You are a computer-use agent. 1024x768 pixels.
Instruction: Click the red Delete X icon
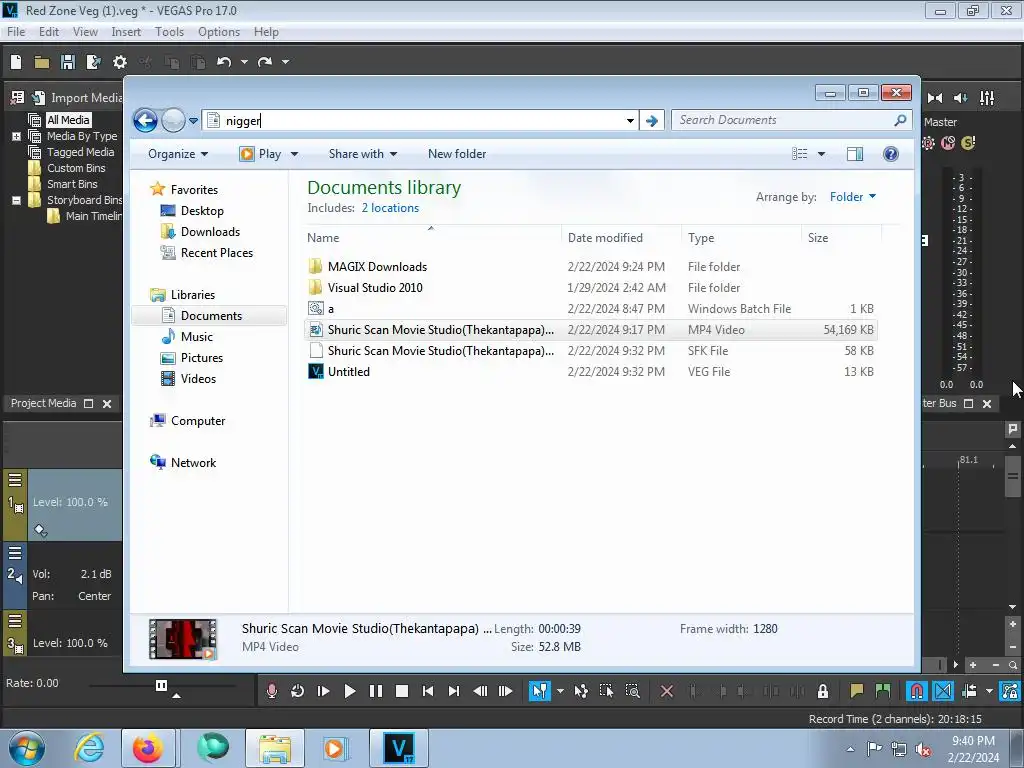click(667, 691)
